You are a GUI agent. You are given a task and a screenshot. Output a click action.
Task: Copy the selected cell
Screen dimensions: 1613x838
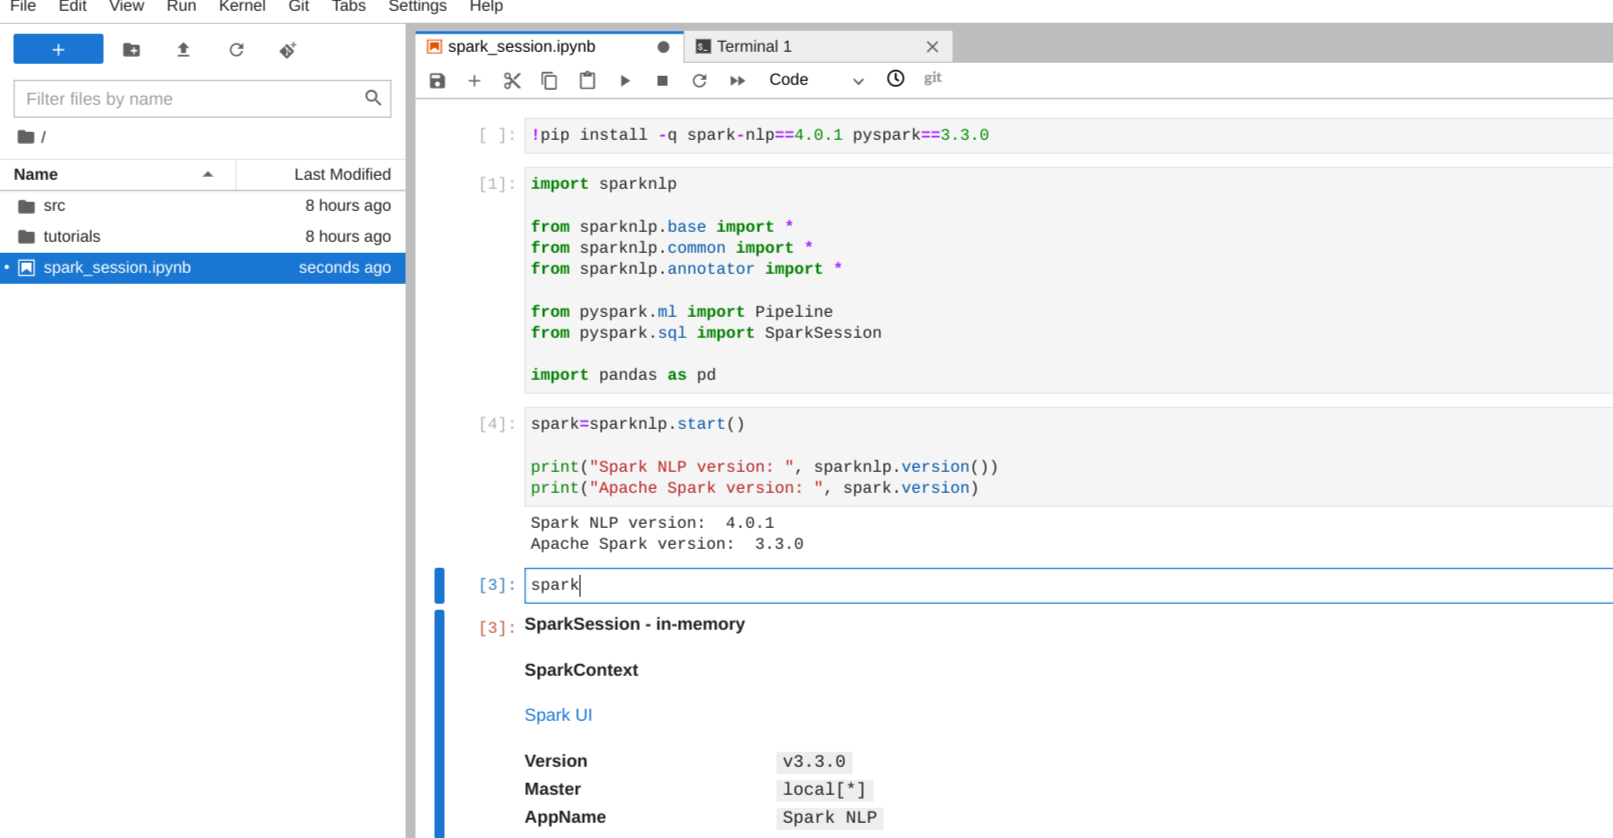click(x=549, y=80)
